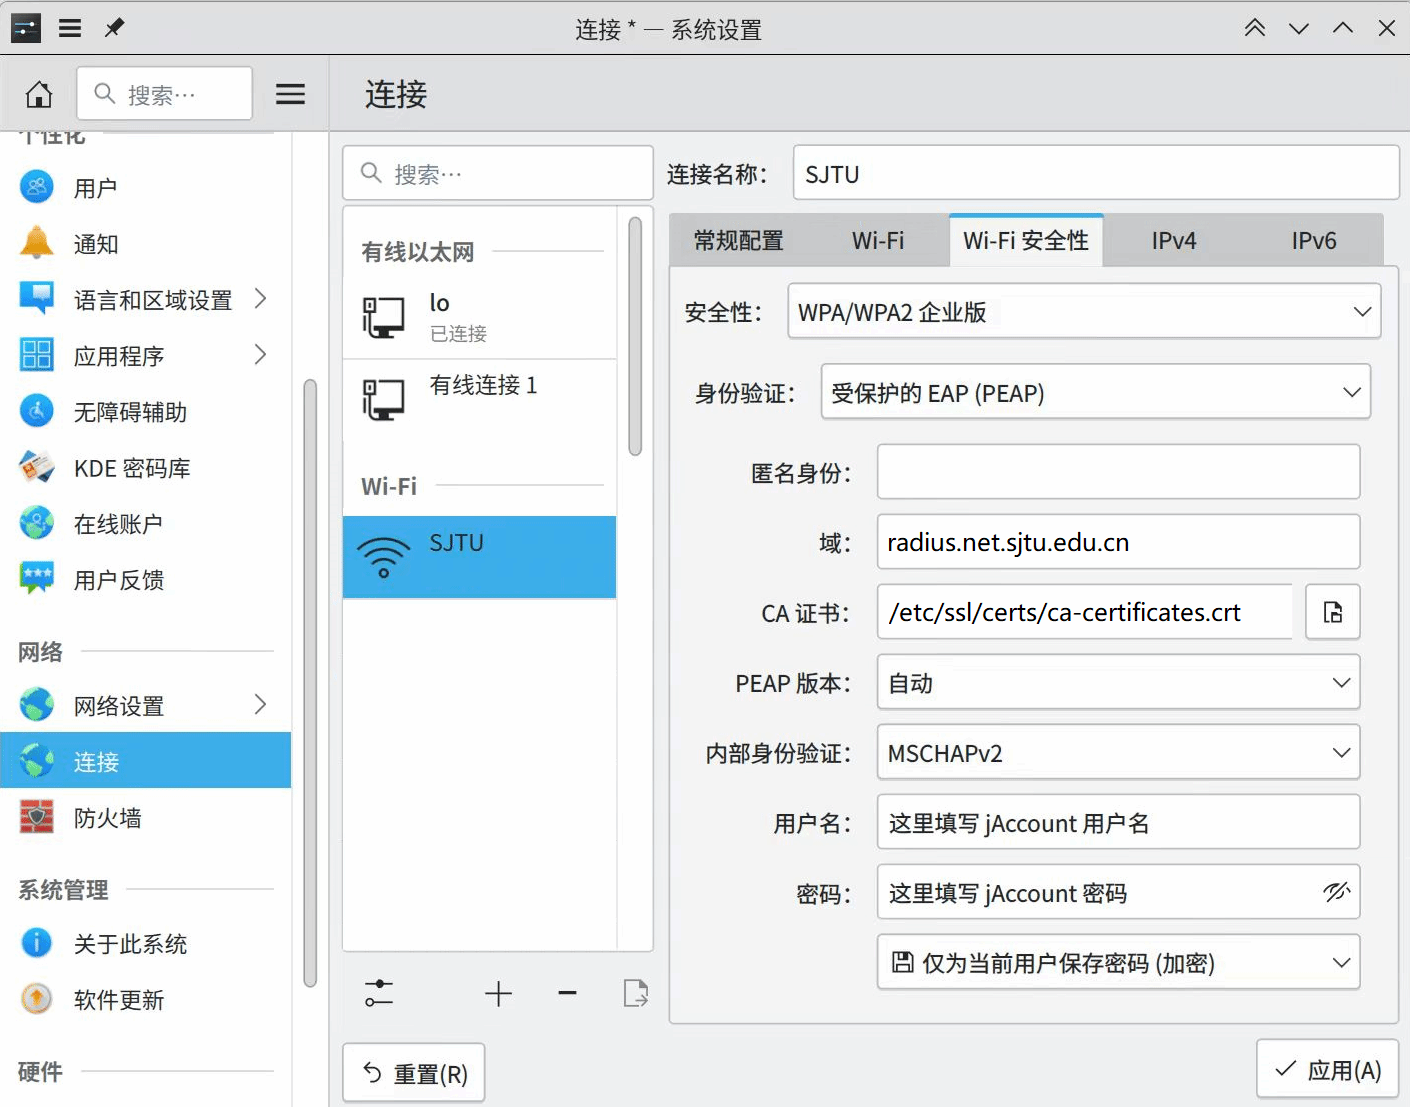Click the connections list 搜索 field
The width and height of the screenshot is (1410, 1107).
click(x=498, y=173)
